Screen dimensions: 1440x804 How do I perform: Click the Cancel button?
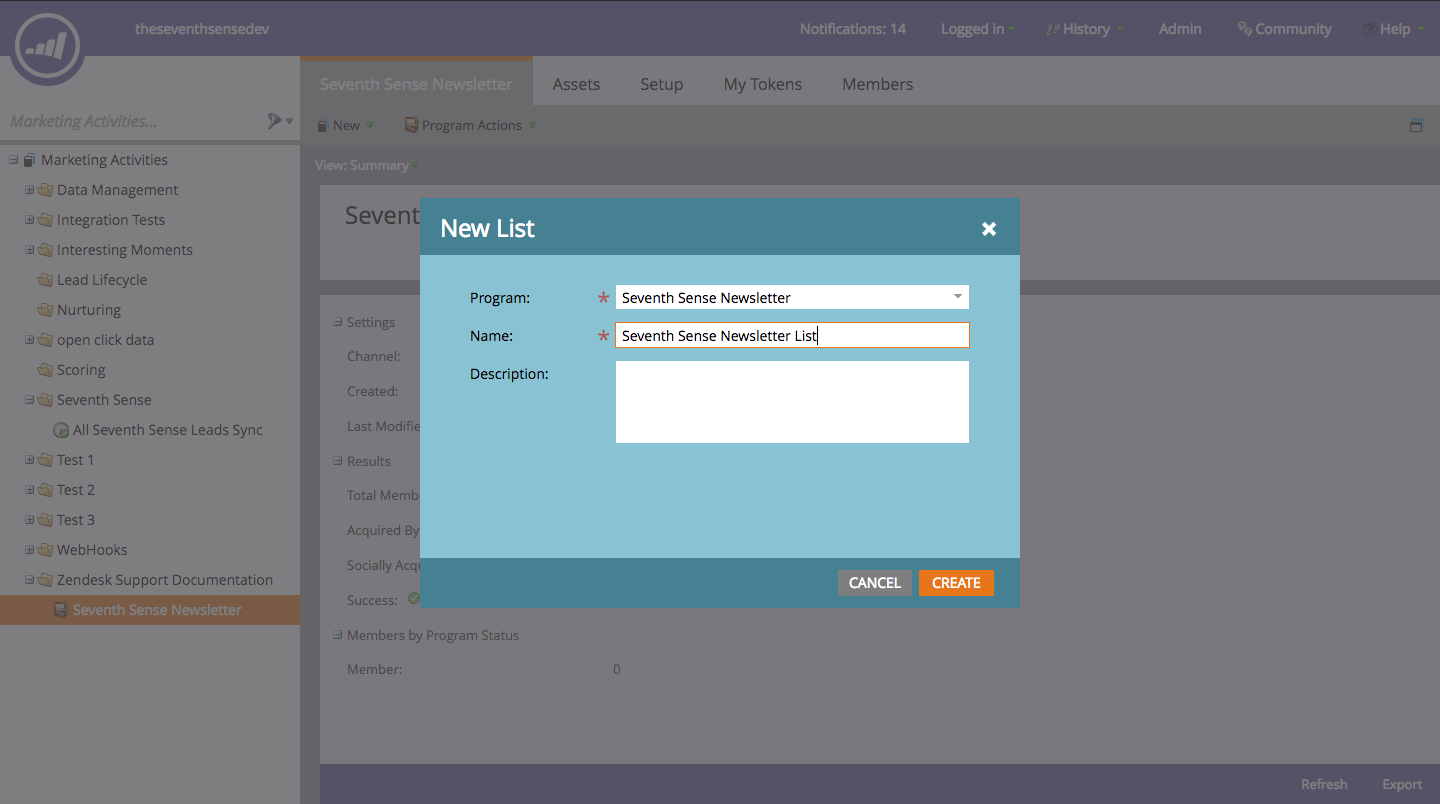(x=874, y=583)
